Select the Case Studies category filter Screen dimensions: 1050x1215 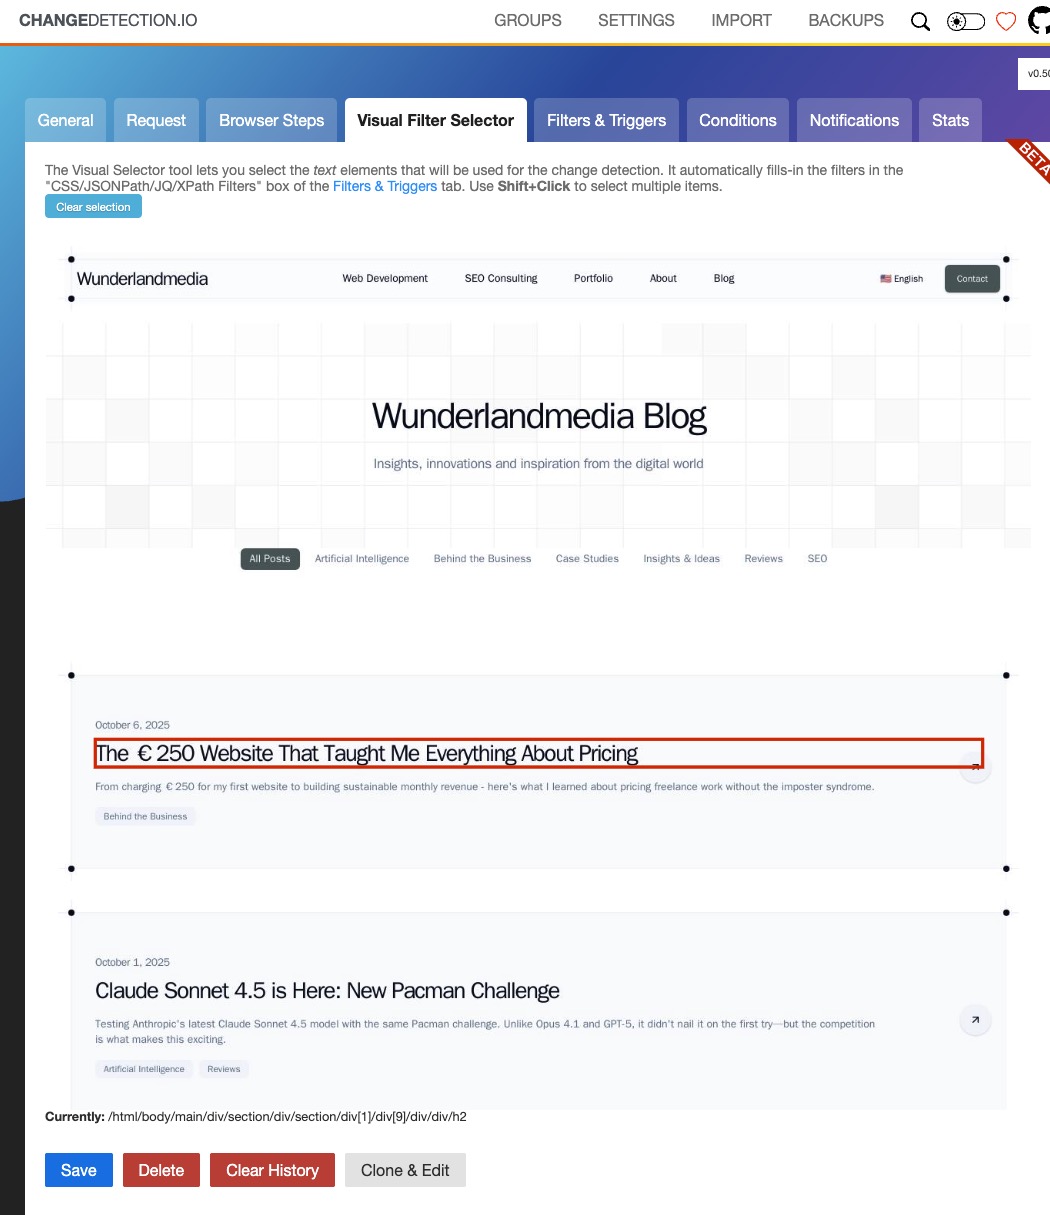click(x=587, y=559)
